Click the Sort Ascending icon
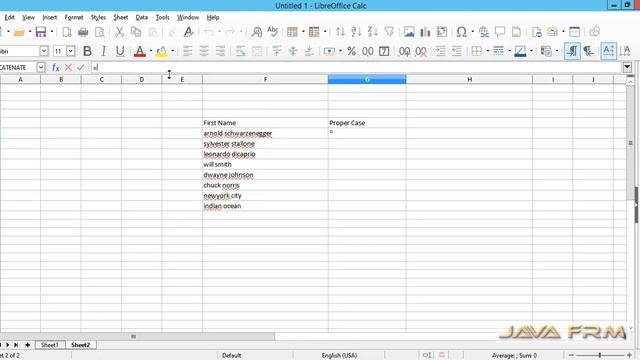 pyautogui.click(x=356, y=32)
